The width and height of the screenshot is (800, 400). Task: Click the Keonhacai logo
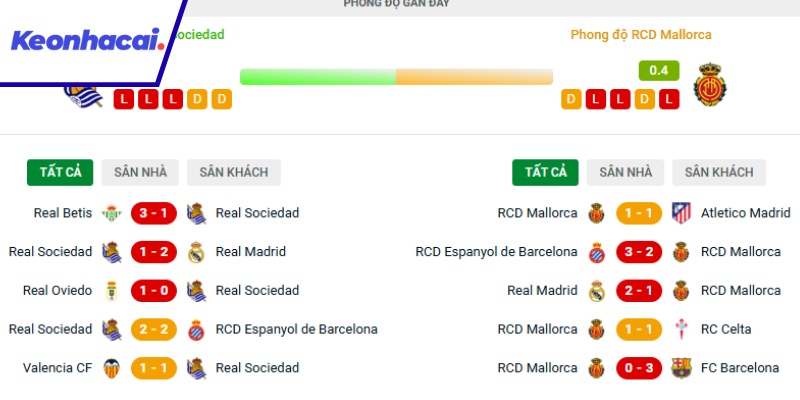[87, 41]
